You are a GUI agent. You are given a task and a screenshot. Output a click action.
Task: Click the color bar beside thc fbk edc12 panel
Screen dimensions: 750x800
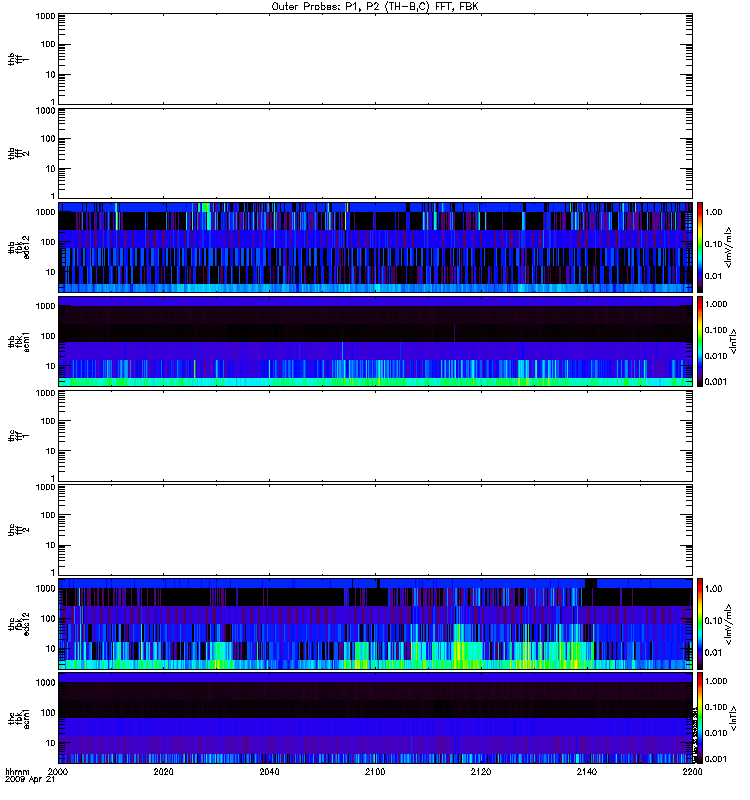(x=700, y=623)
